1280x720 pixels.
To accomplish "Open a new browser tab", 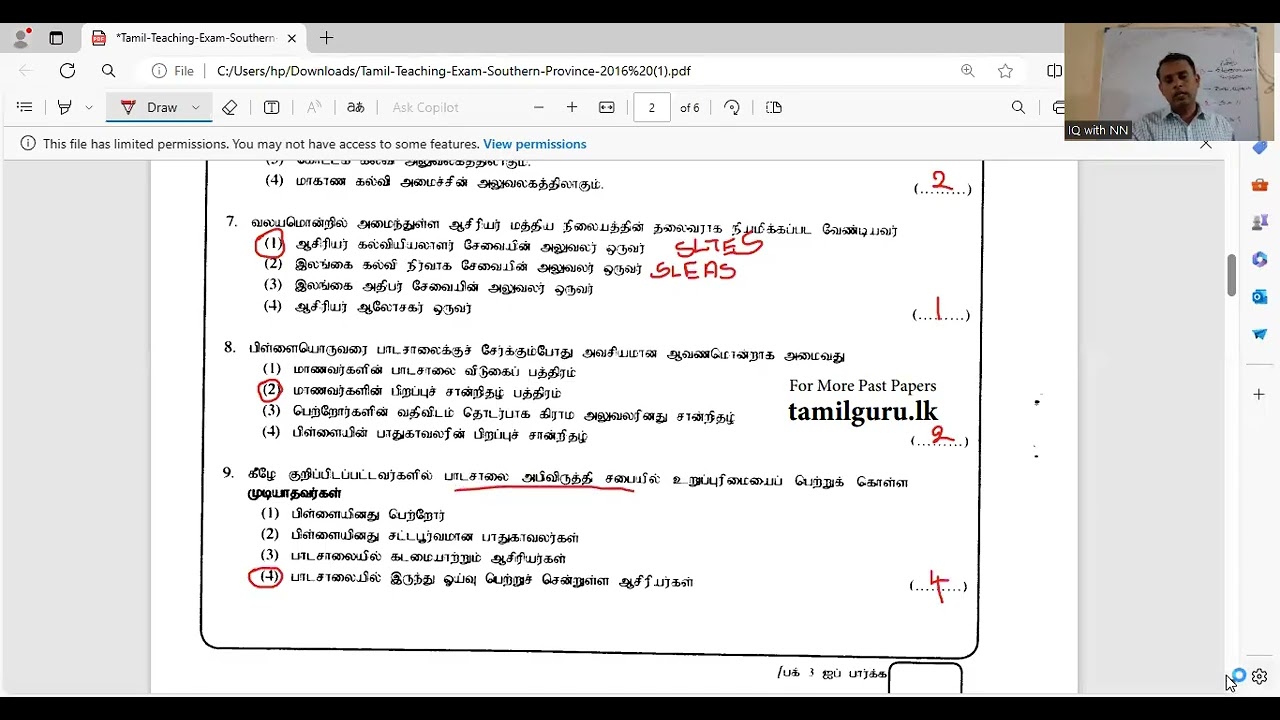I will (326, 38).
